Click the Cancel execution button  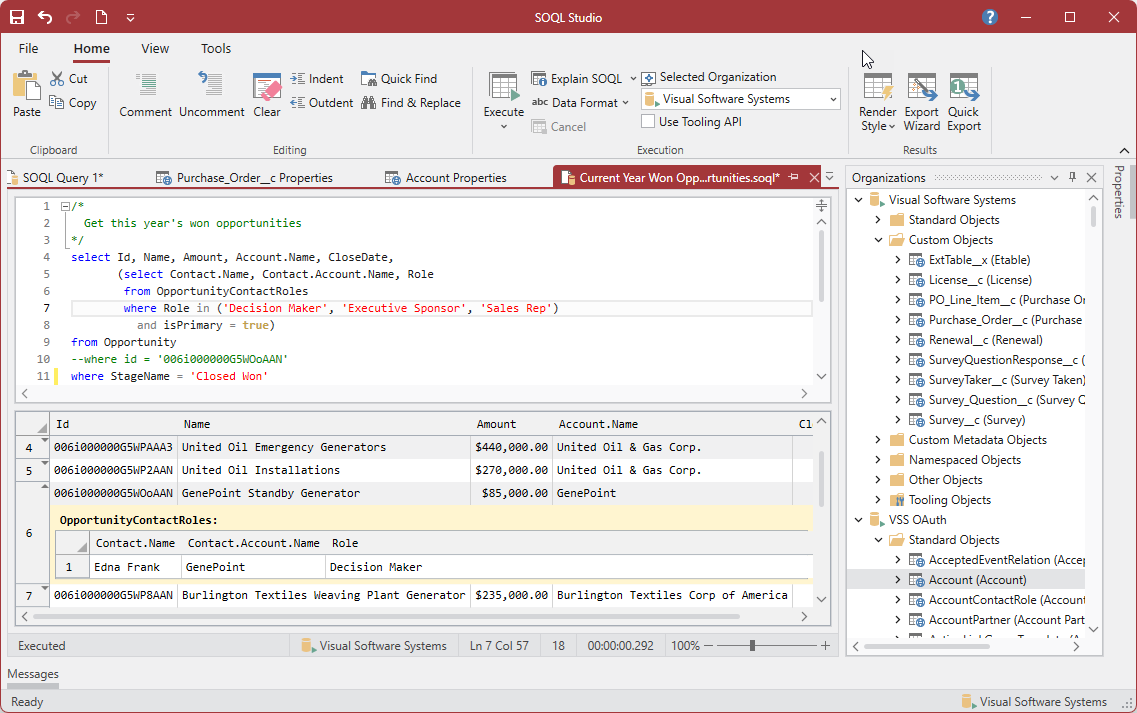[558, 127]
